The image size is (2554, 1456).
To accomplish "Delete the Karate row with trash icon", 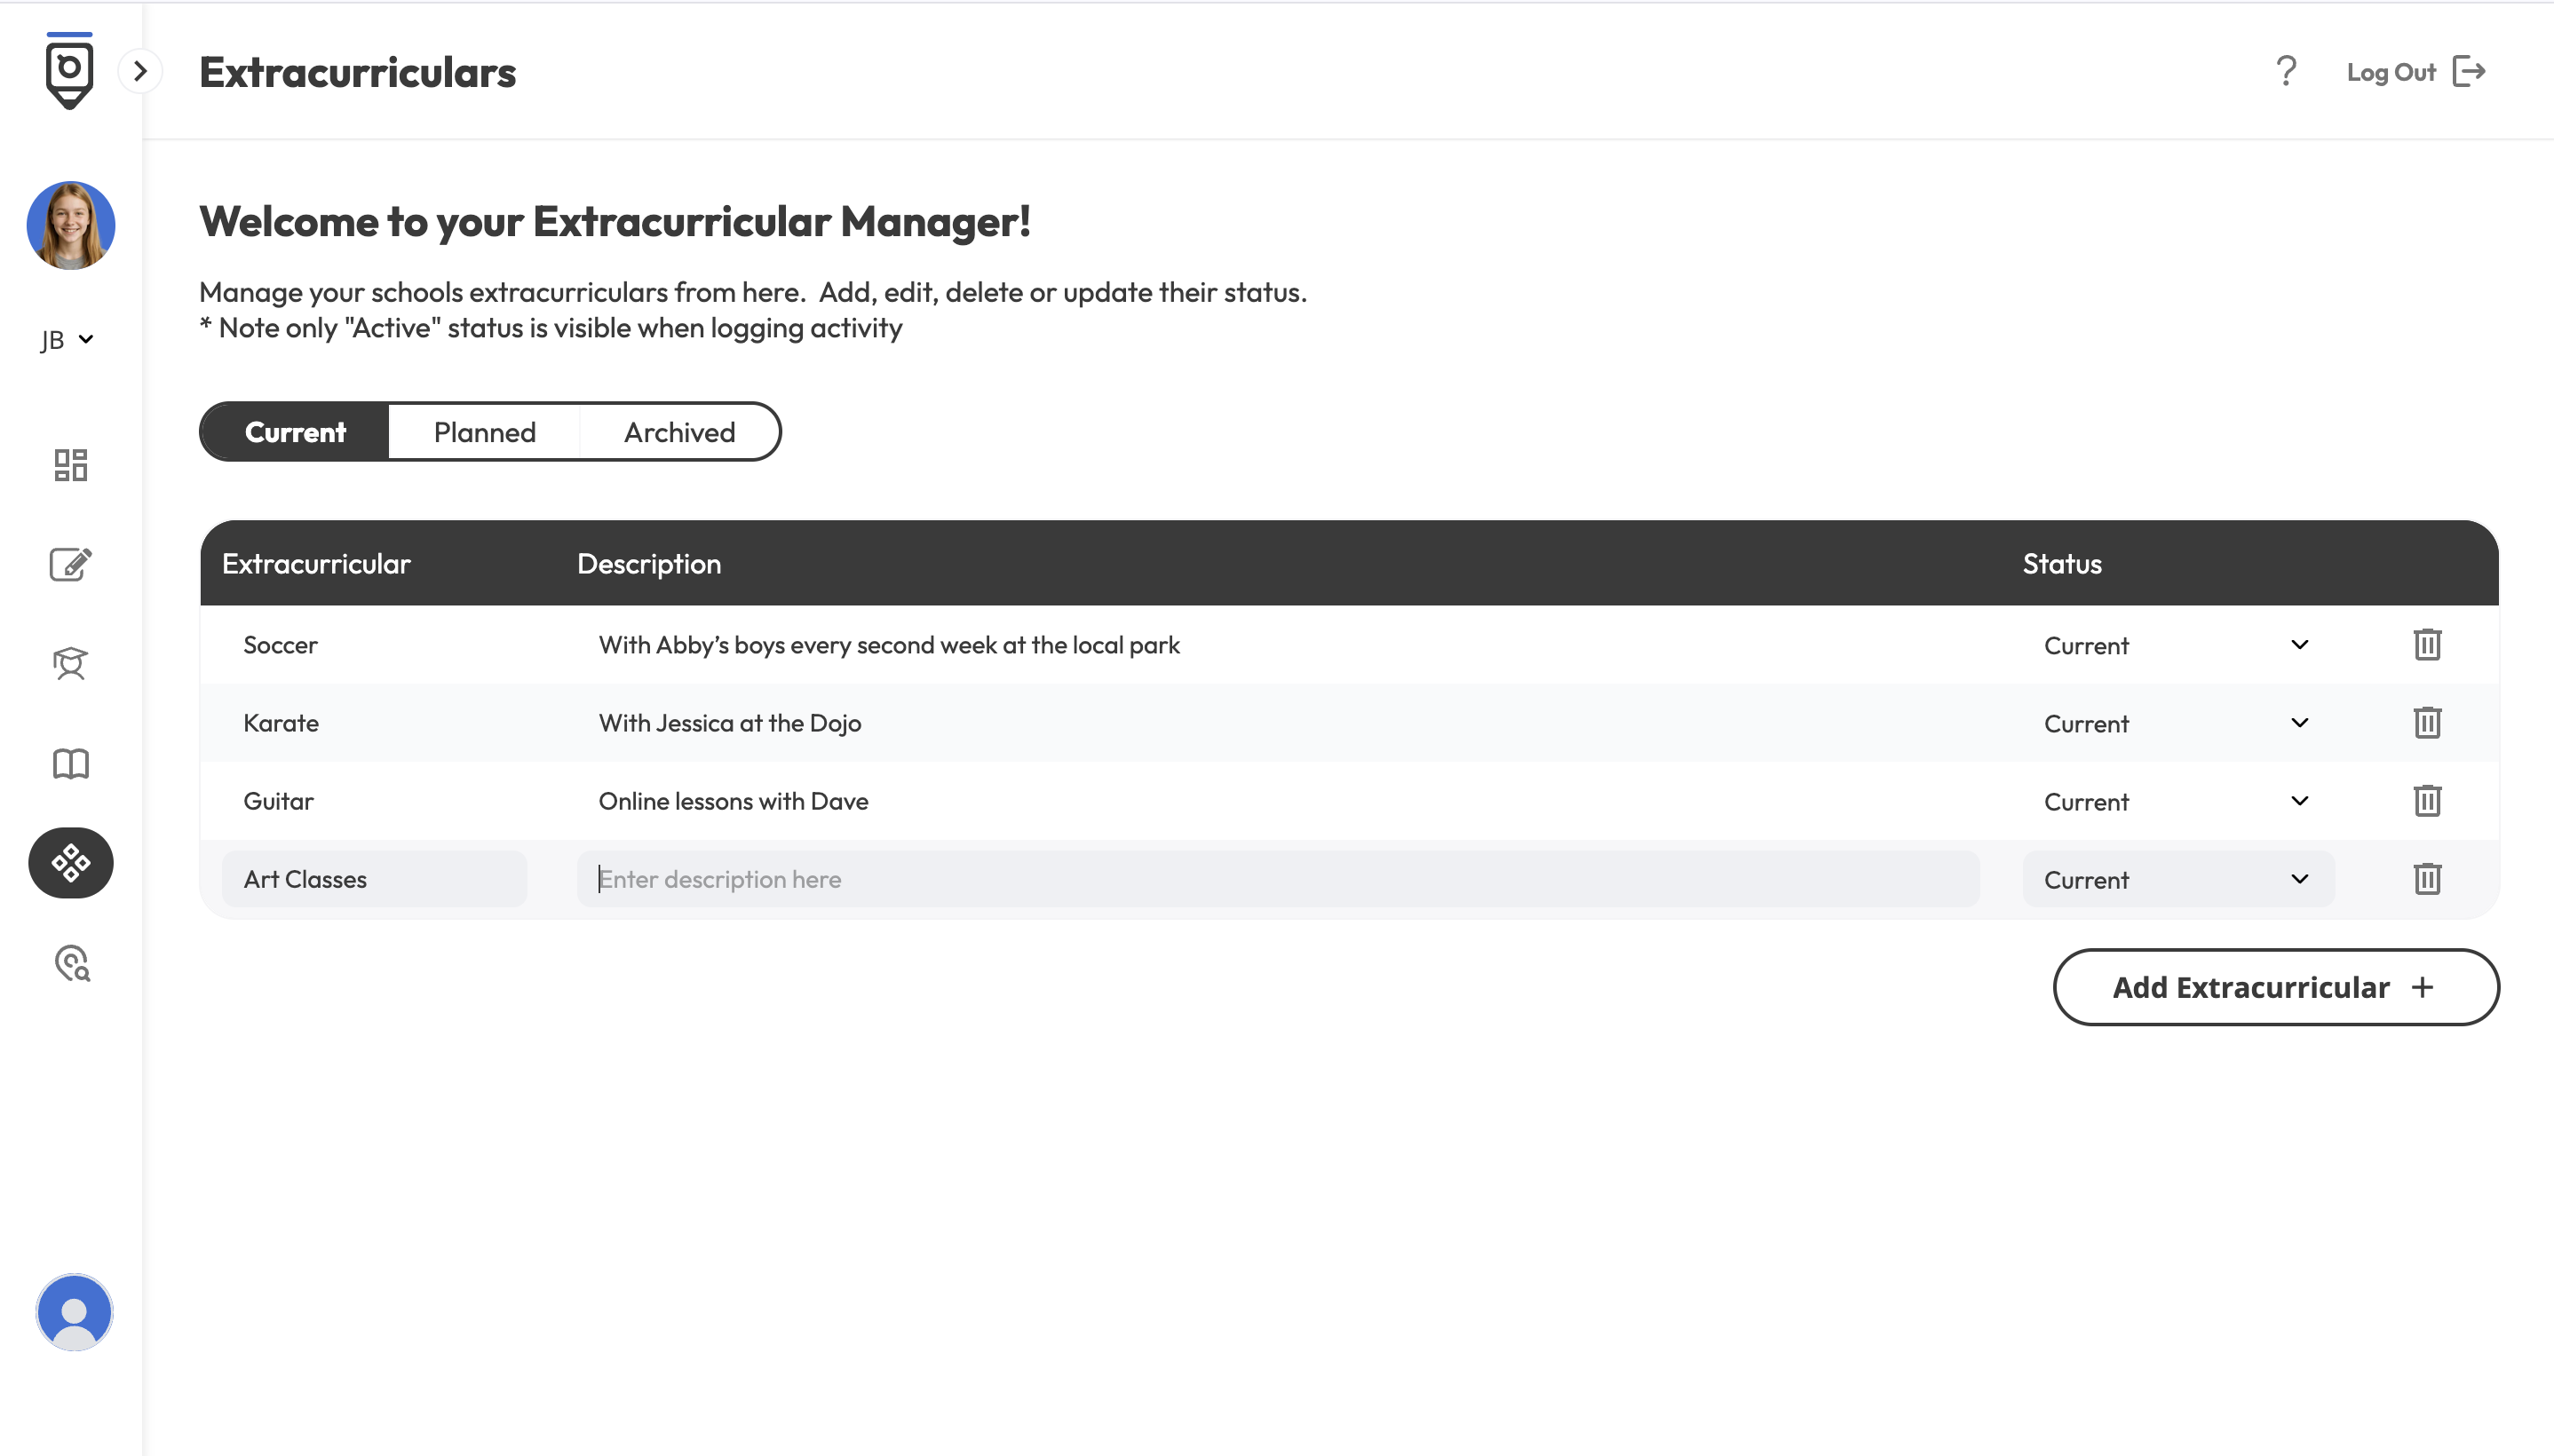I will (2427, 722).
